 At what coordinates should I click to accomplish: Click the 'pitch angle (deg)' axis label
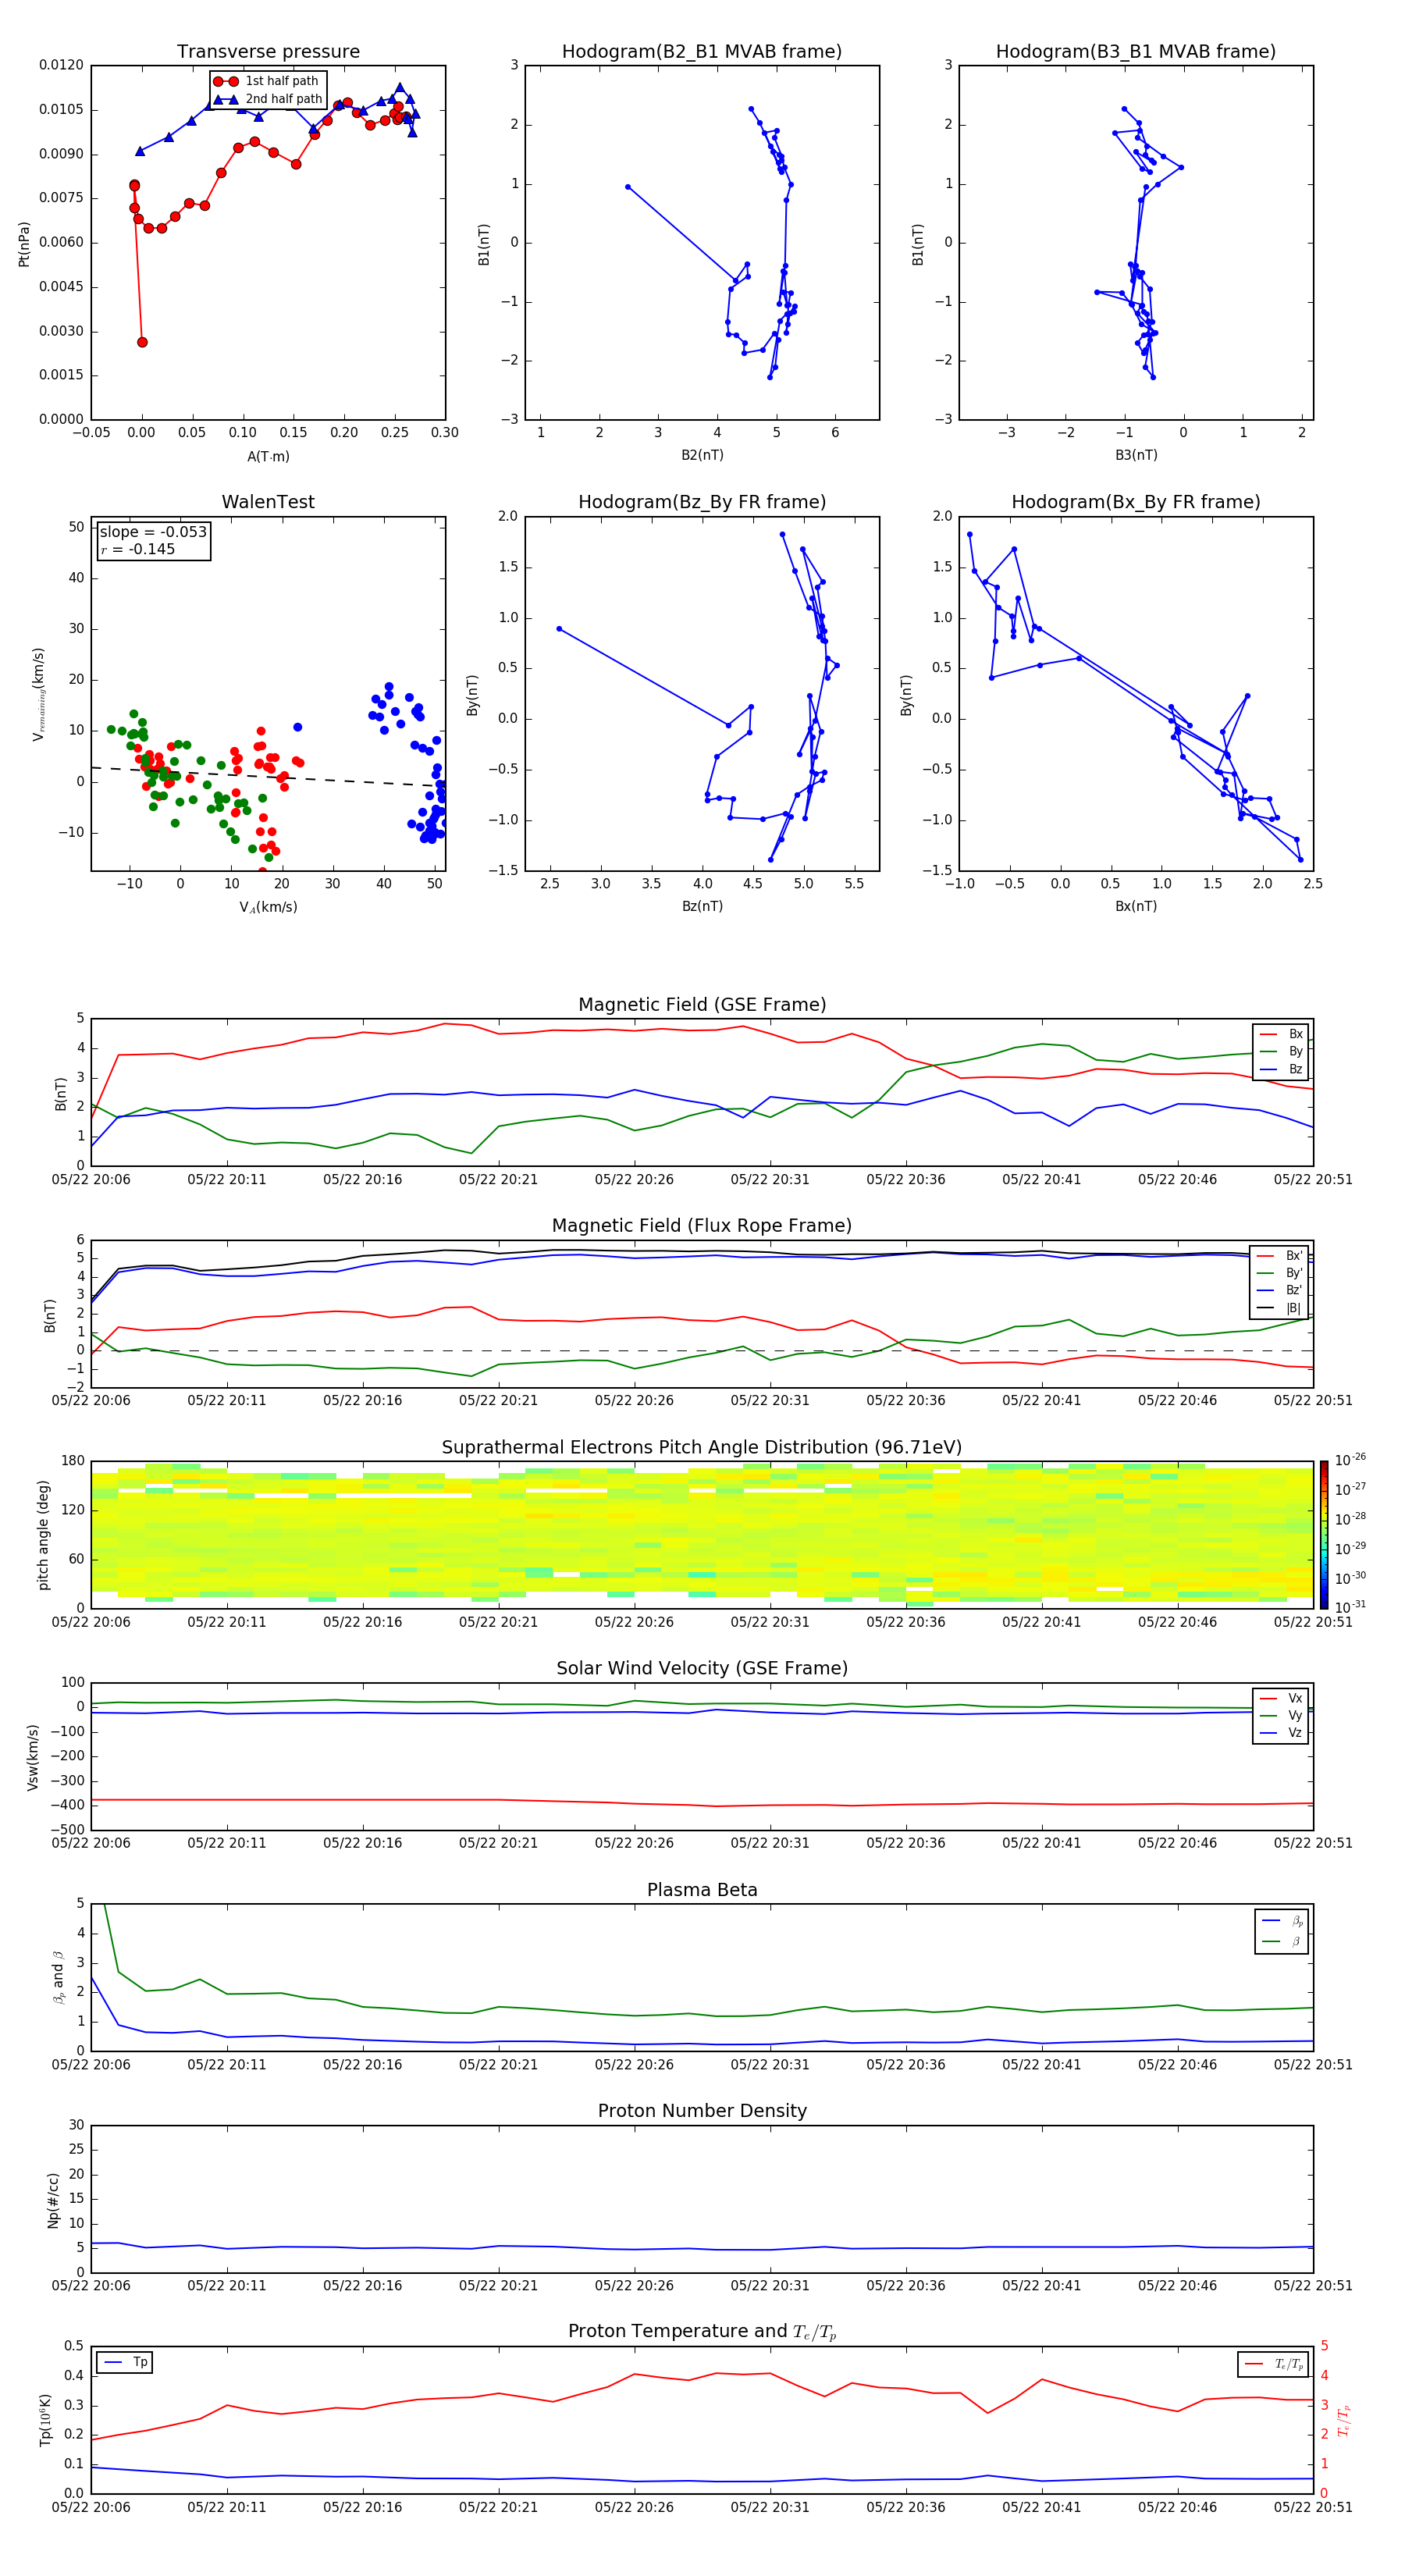pos(43,1535)
